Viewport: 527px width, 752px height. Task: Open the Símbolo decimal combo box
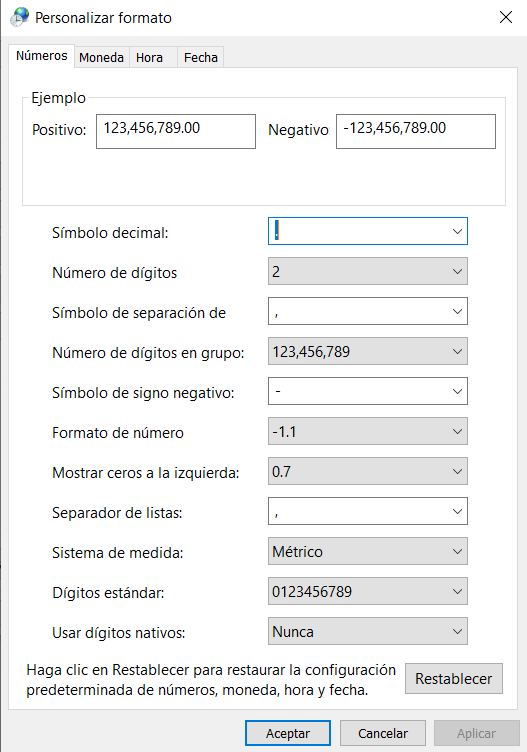point(368,231)
